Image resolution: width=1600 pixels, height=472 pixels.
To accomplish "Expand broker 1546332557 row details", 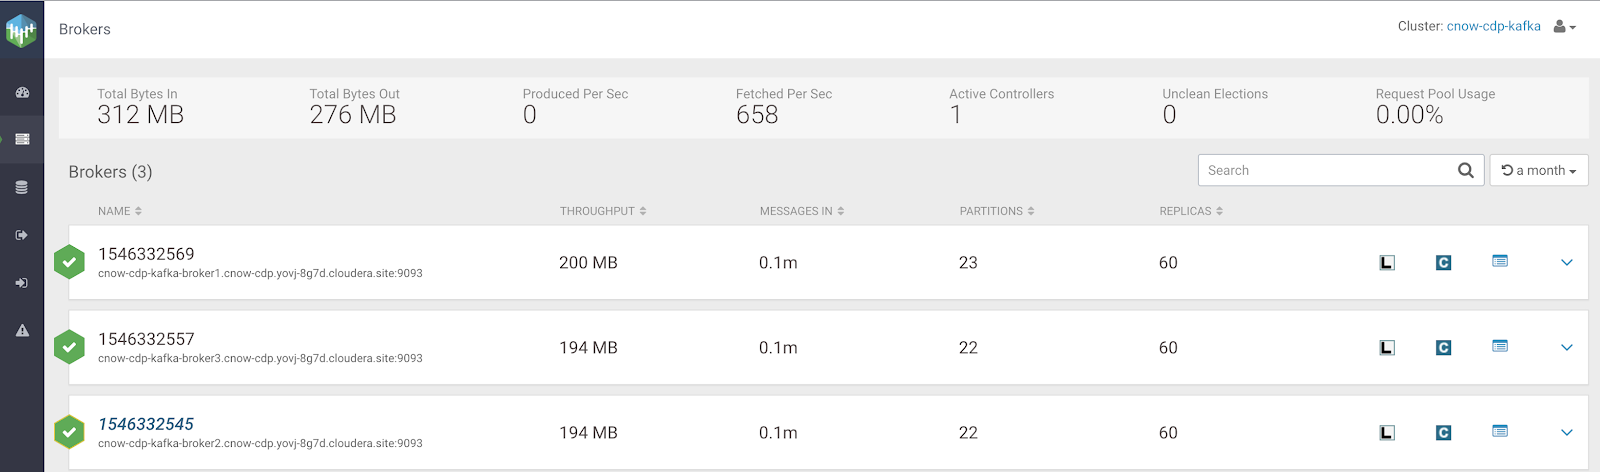I will [x=1567, y=348].
